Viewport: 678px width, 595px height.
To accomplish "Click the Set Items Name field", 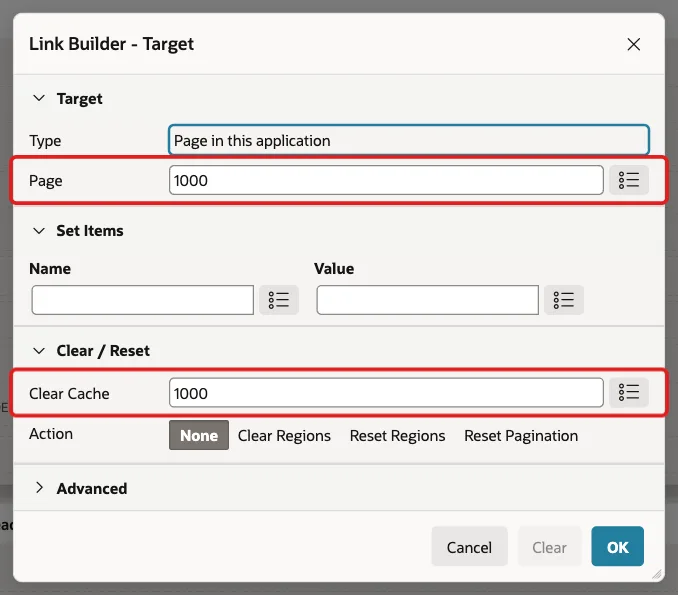I will click(x=143, y=300).
